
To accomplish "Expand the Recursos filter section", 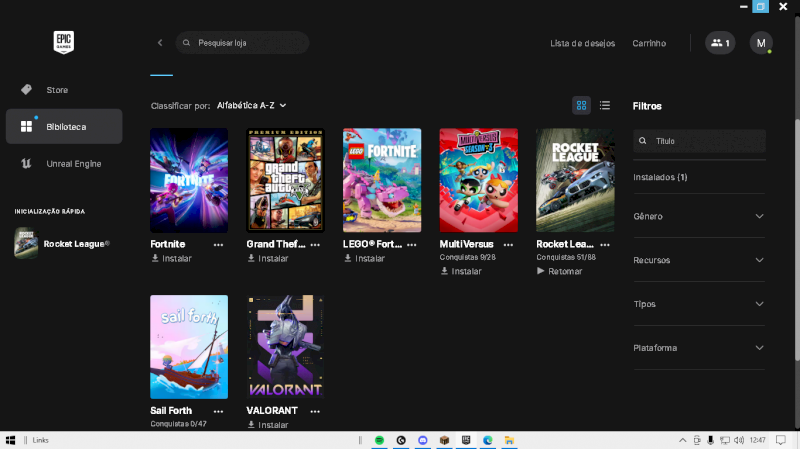I will [x=699, y=260].
